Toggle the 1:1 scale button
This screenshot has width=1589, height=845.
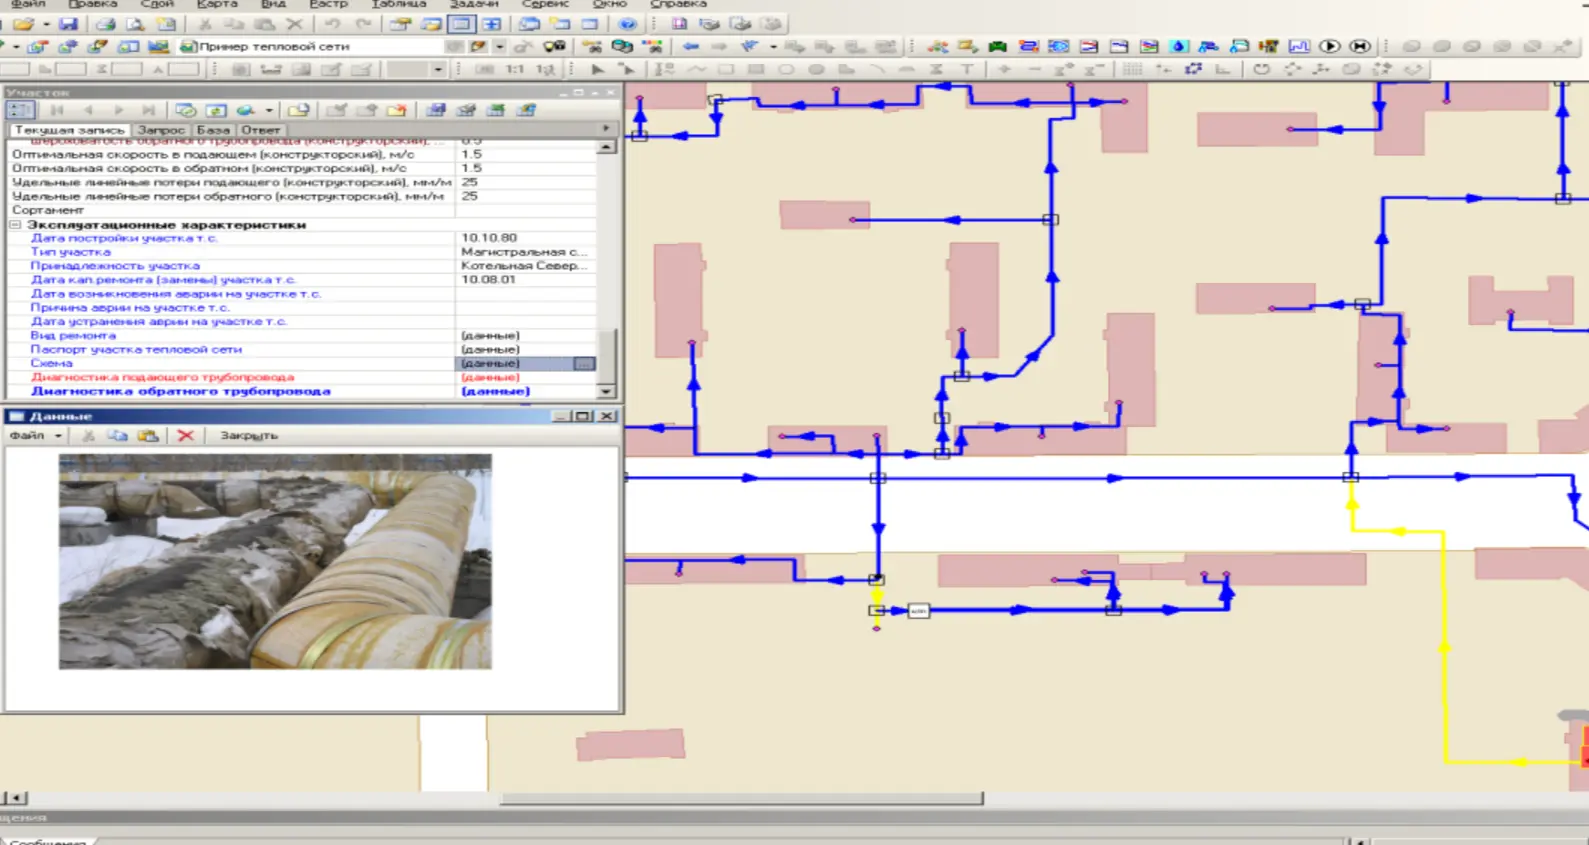514,69
